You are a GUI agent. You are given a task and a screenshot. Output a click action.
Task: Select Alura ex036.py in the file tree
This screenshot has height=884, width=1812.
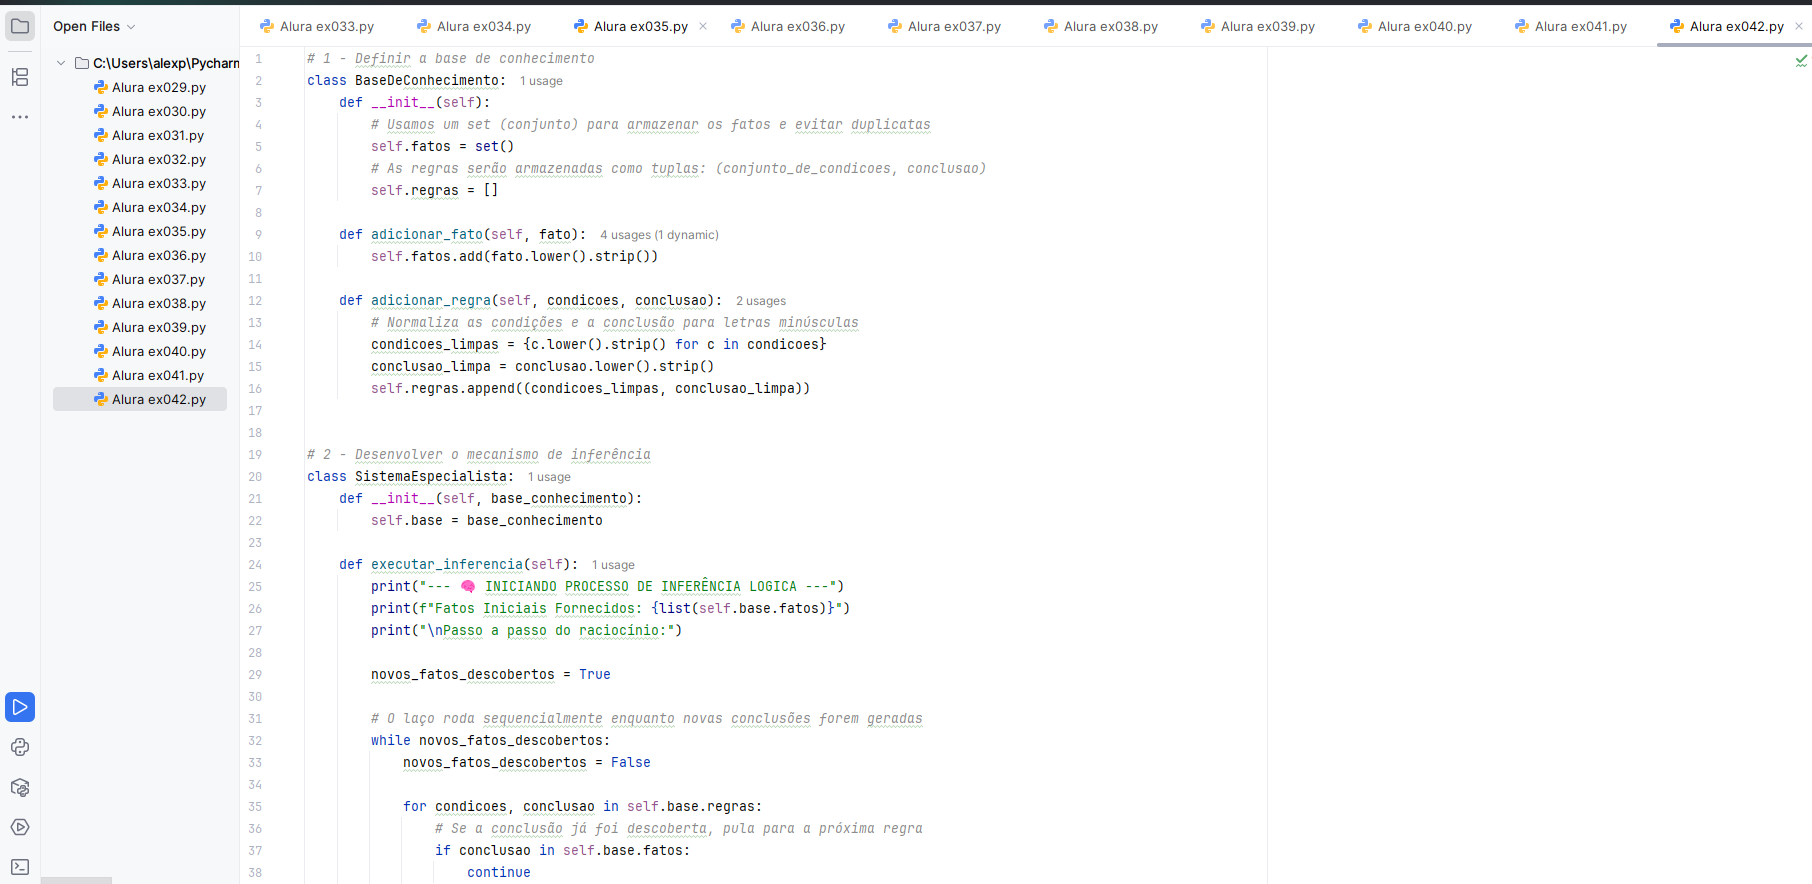point(150,255)
